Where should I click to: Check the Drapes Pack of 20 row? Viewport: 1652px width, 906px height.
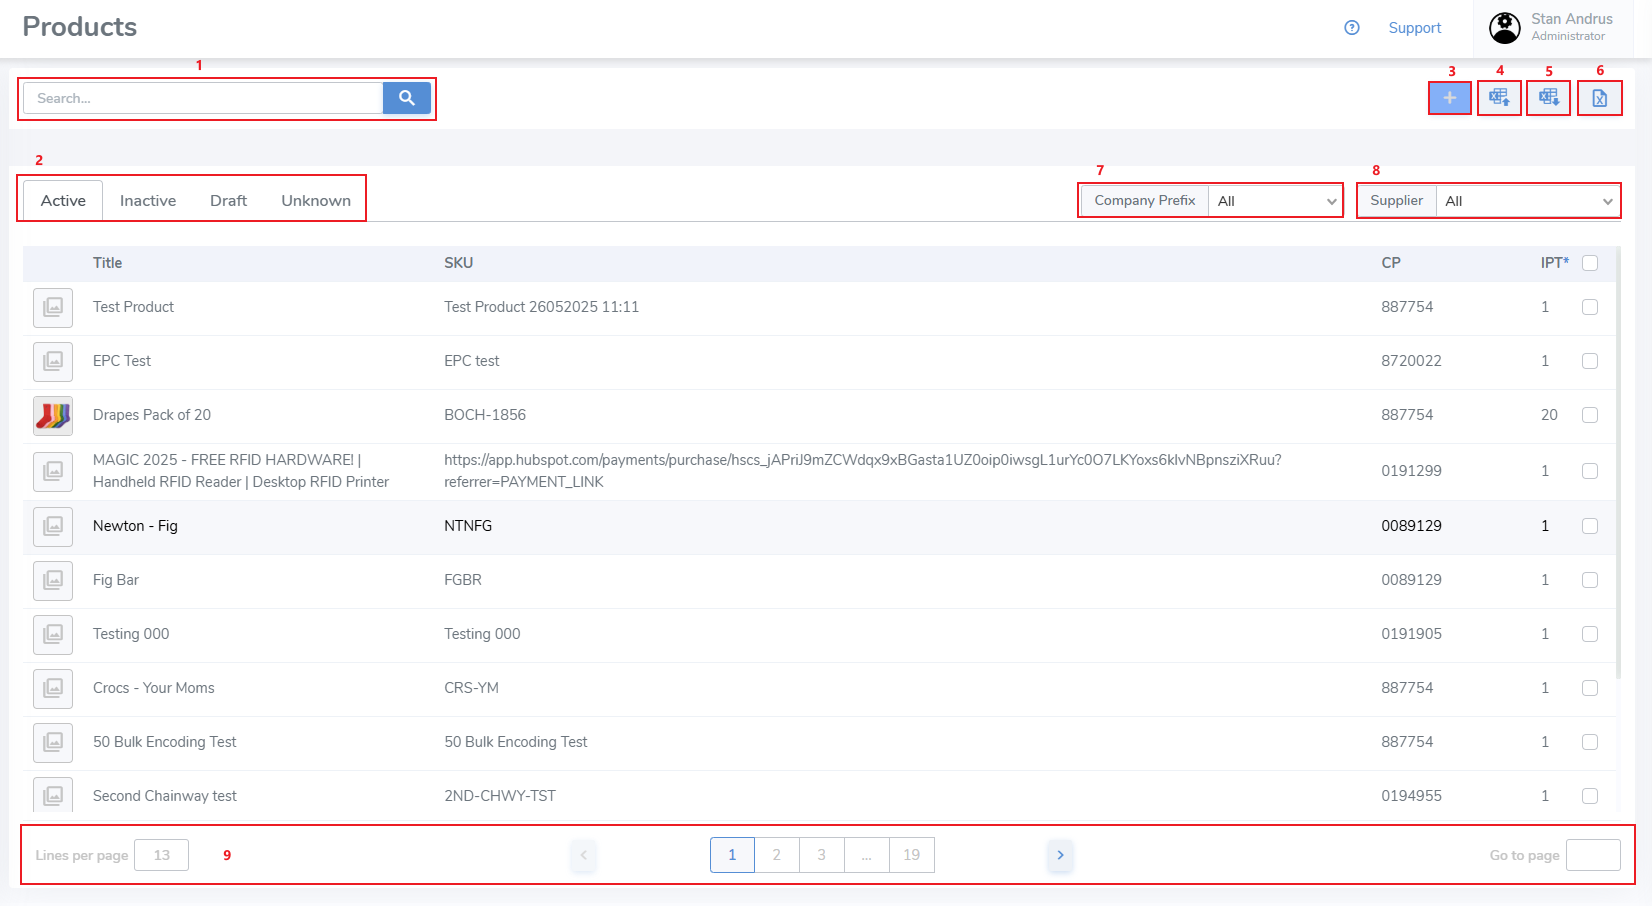coord(1590,415)
